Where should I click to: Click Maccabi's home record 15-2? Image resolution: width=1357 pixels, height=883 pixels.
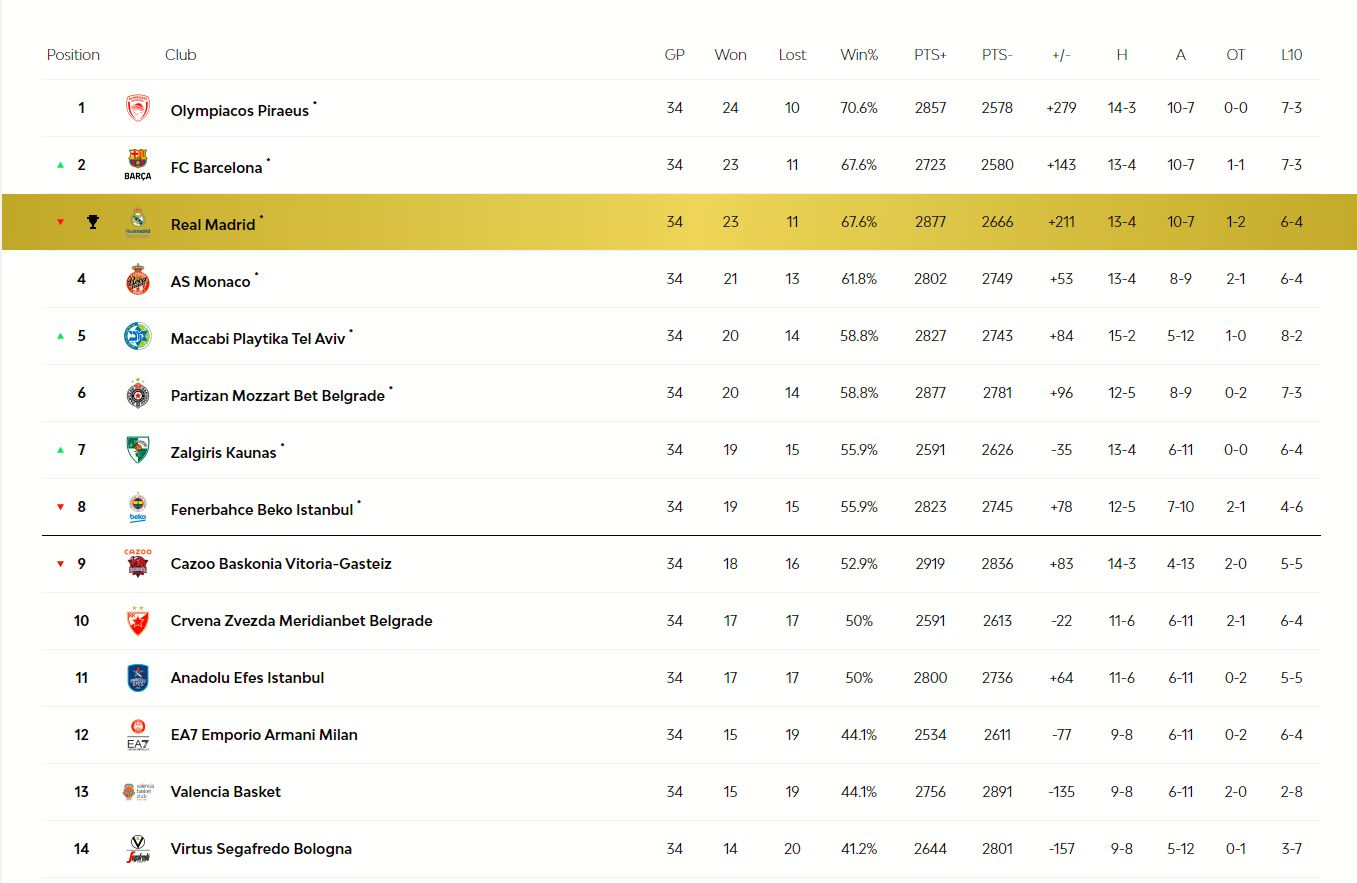[1122, 336]
